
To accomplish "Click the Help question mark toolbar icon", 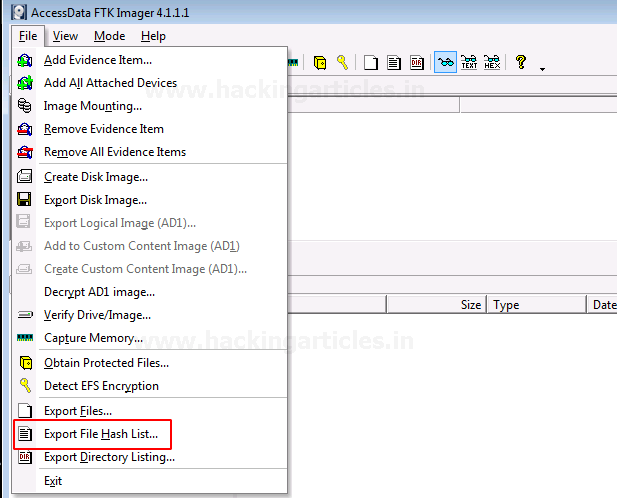I will [x=521, y=62].
